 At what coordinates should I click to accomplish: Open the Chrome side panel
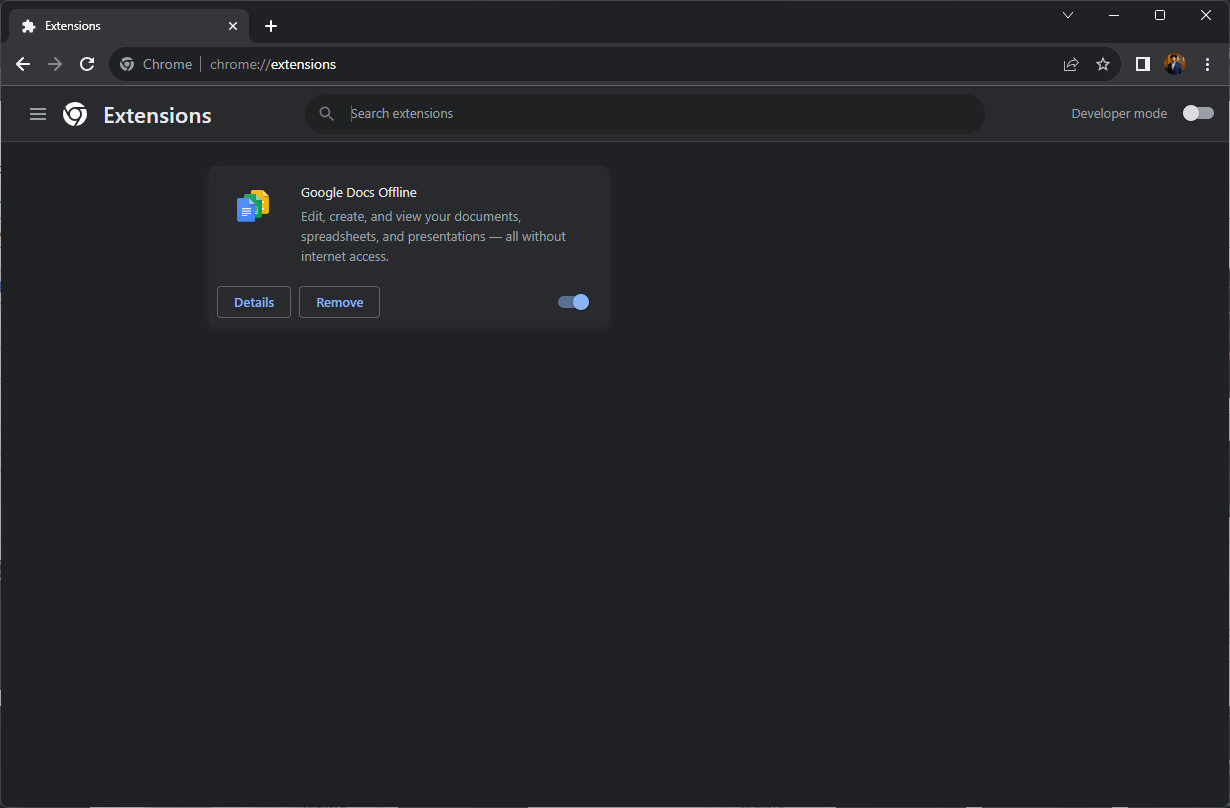click(1143, 64)
